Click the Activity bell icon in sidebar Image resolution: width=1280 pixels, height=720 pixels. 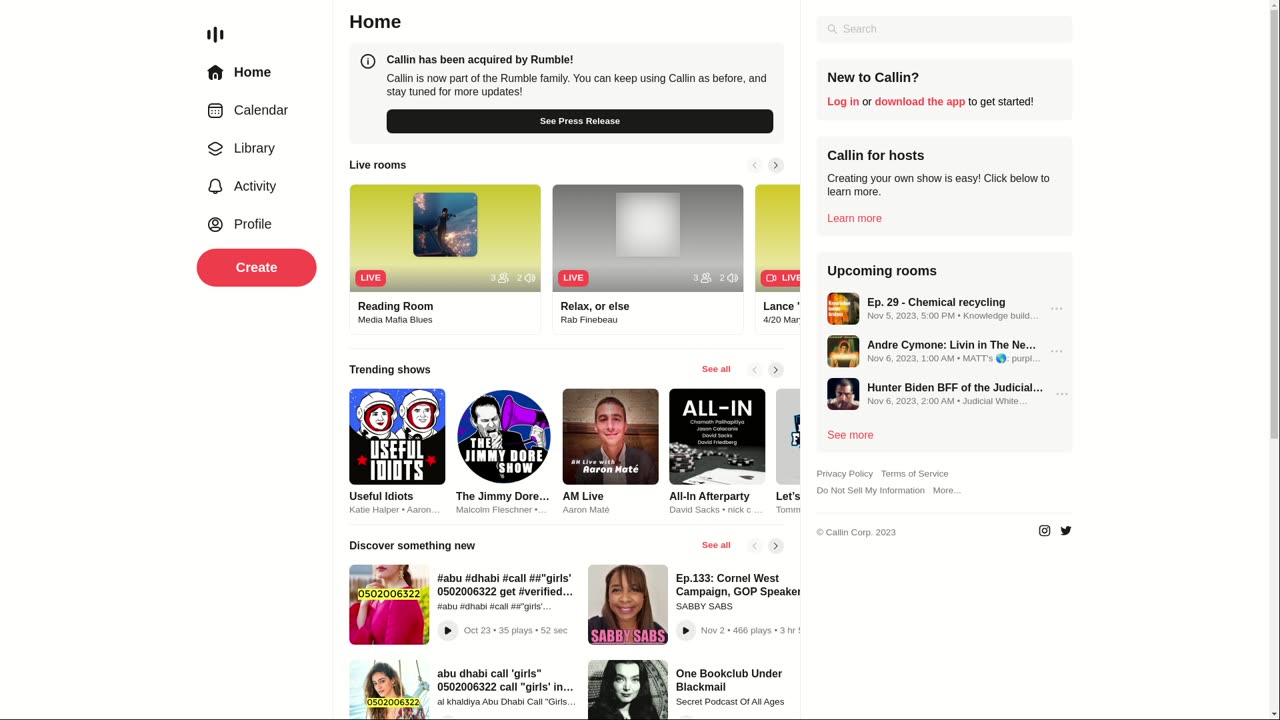tap(215, 186)
